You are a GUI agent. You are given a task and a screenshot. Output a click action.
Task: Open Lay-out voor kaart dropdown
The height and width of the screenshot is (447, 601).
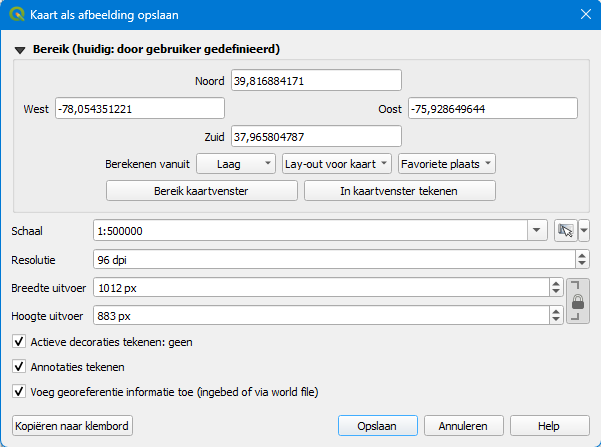[x=336, y=163]
